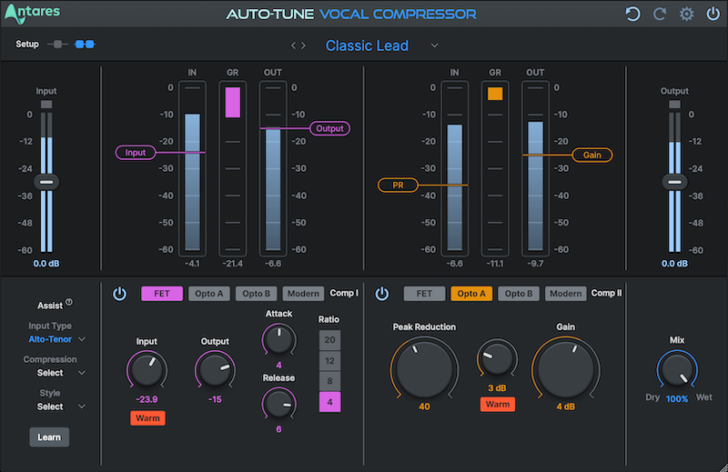Screen dimensions: 728x472
Task: Click the Input fader clip indicator
Action: [46, 104]
